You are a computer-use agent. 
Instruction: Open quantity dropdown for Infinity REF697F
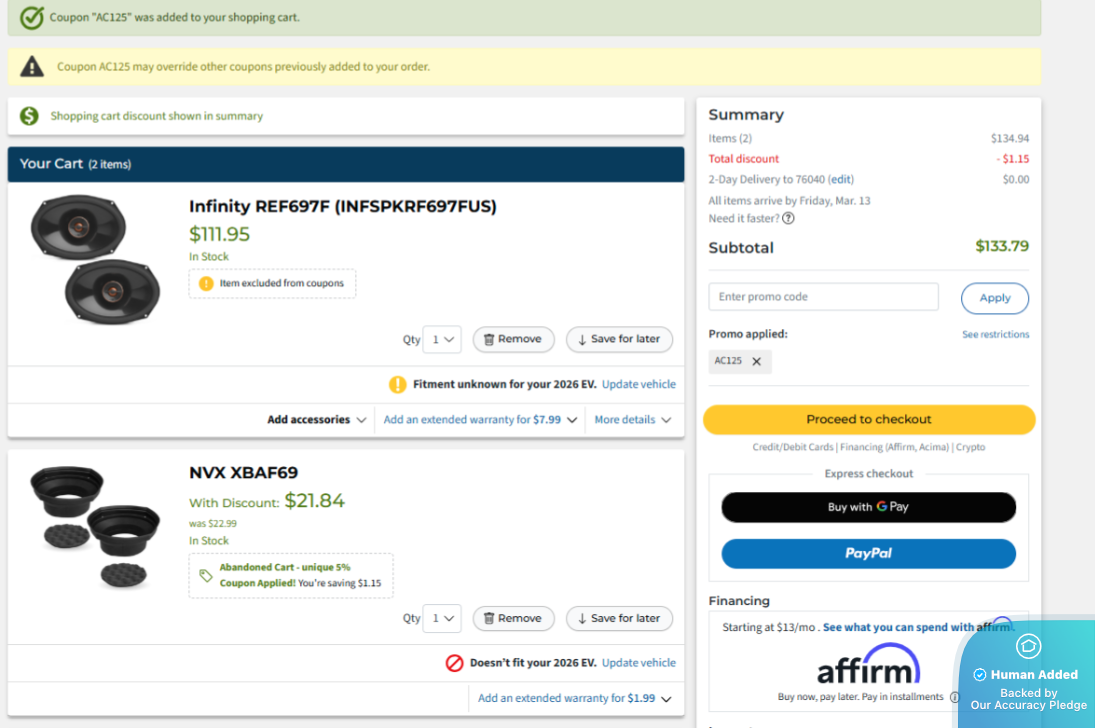[441, 339]
